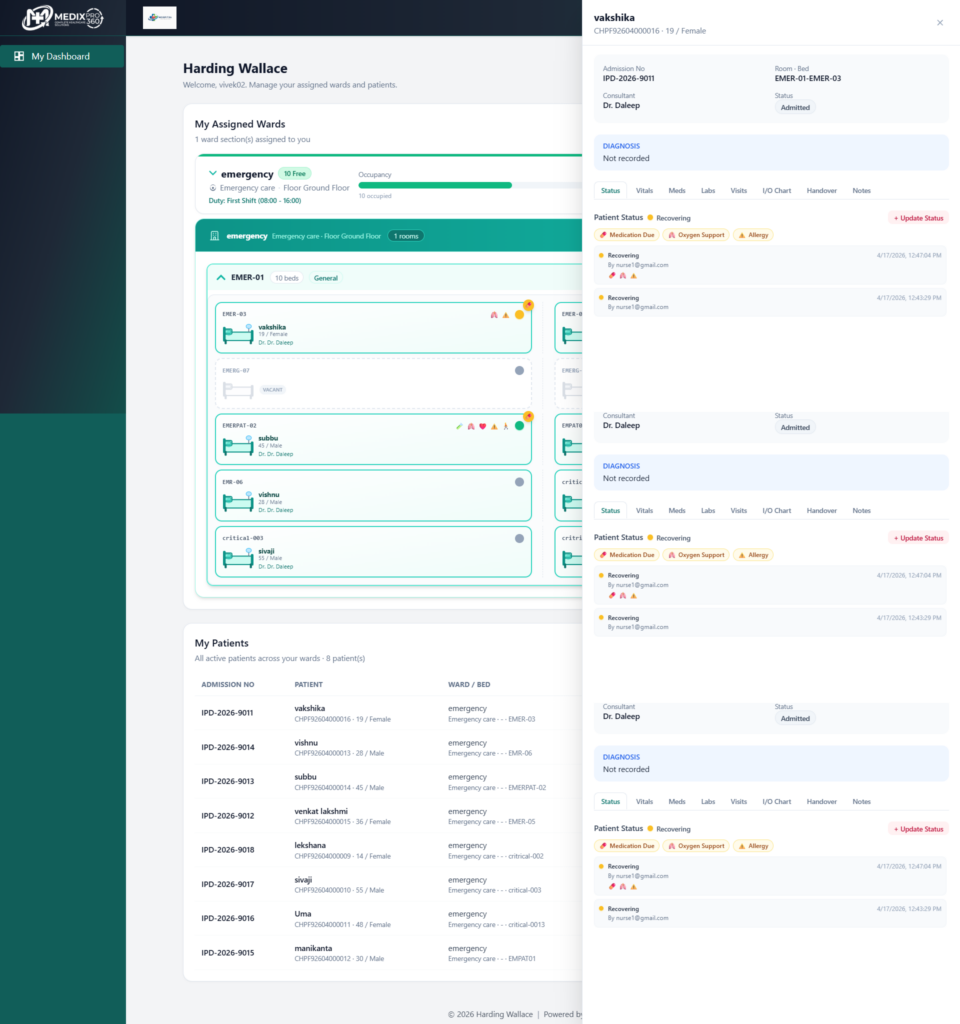Open Visits tab in topmost tab row
Image resolution: width=960 pixels, height=1024 pixels.
[738, 191]
